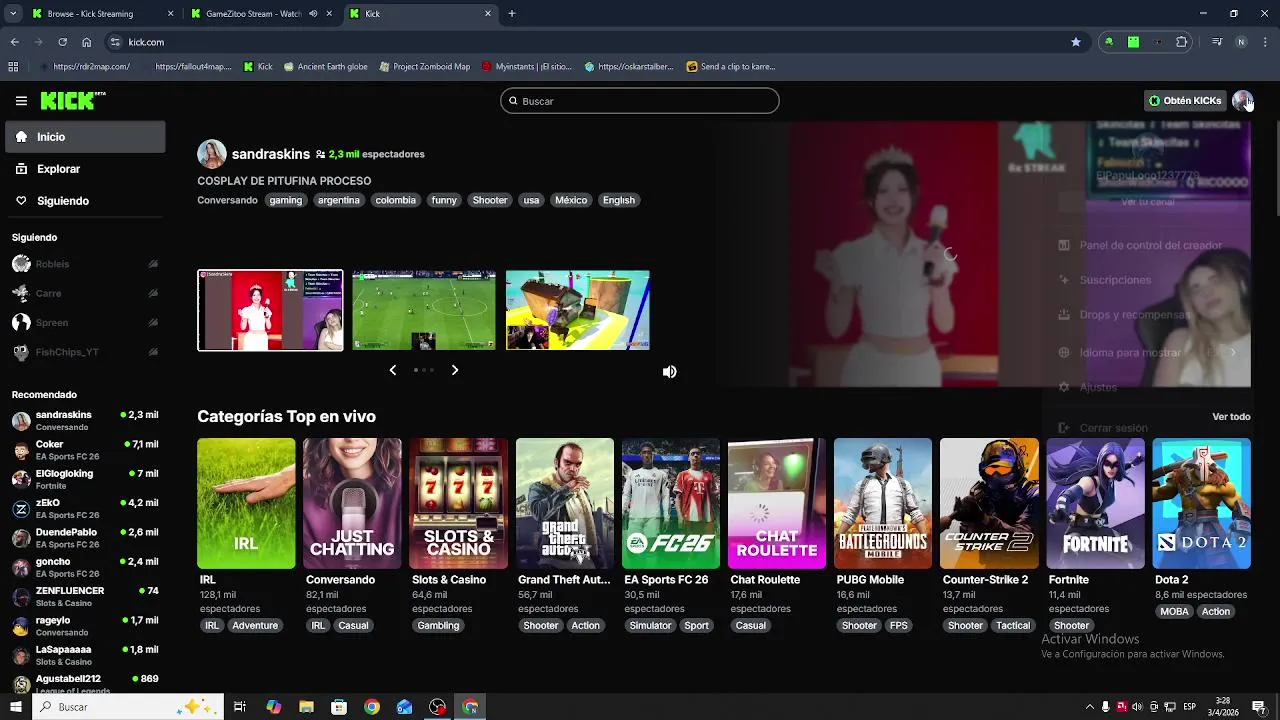This screenshot has width=1280, height=720.
Task: Open Grand Theft Auto category card
Action: tap(565, 503)
